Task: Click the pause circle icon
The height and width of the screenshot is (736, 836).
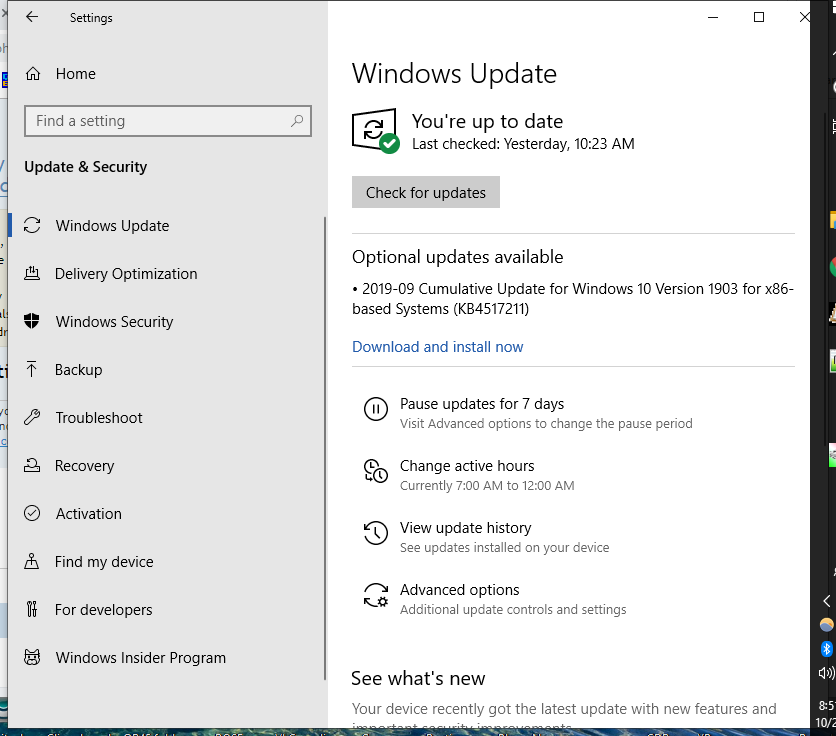Action: point(376,410)
